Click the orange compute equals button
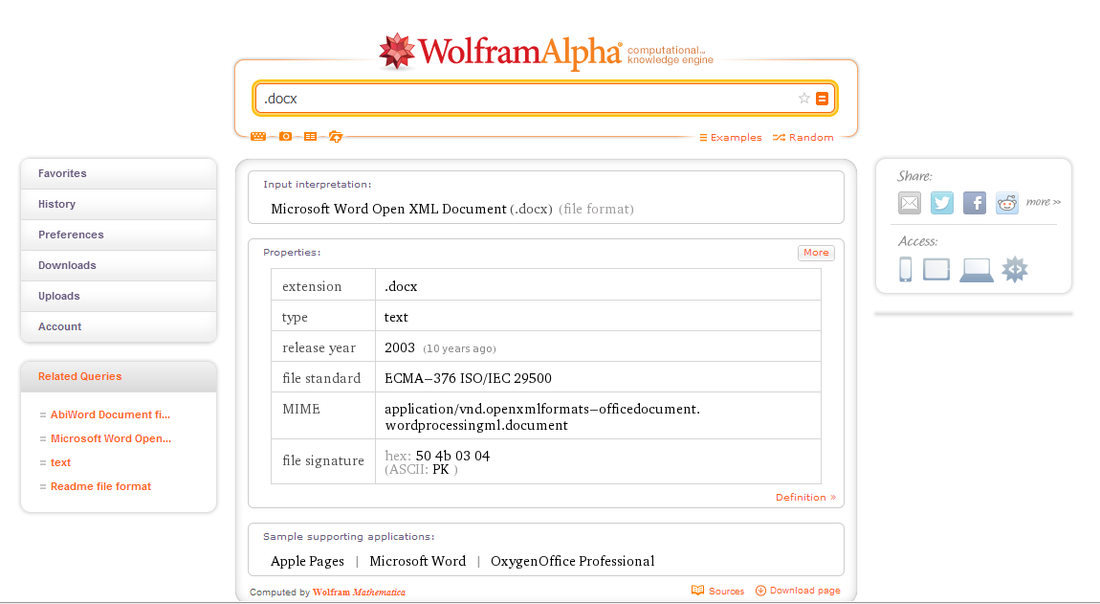Screen dimensions: 1100x604 [x=822, y=98]
